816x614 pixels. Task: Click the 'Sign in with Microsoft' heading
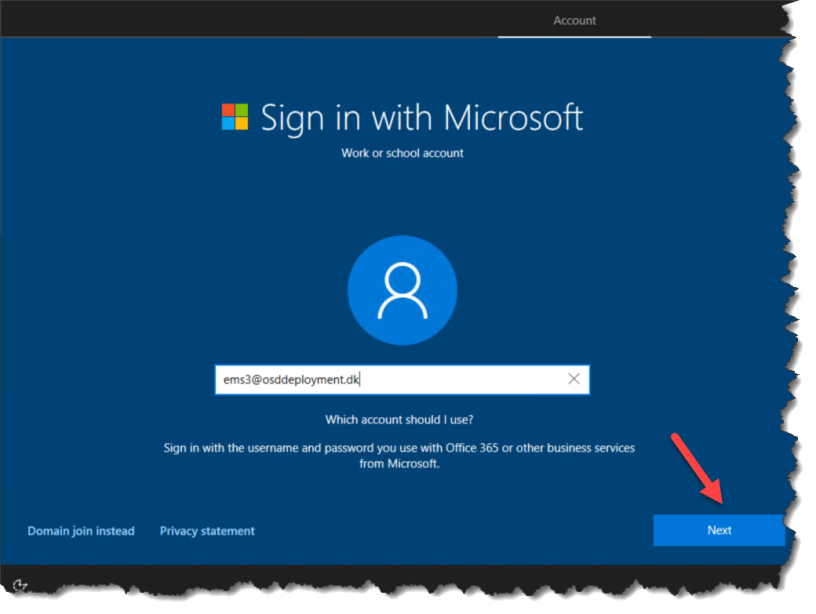pos(421,117)
